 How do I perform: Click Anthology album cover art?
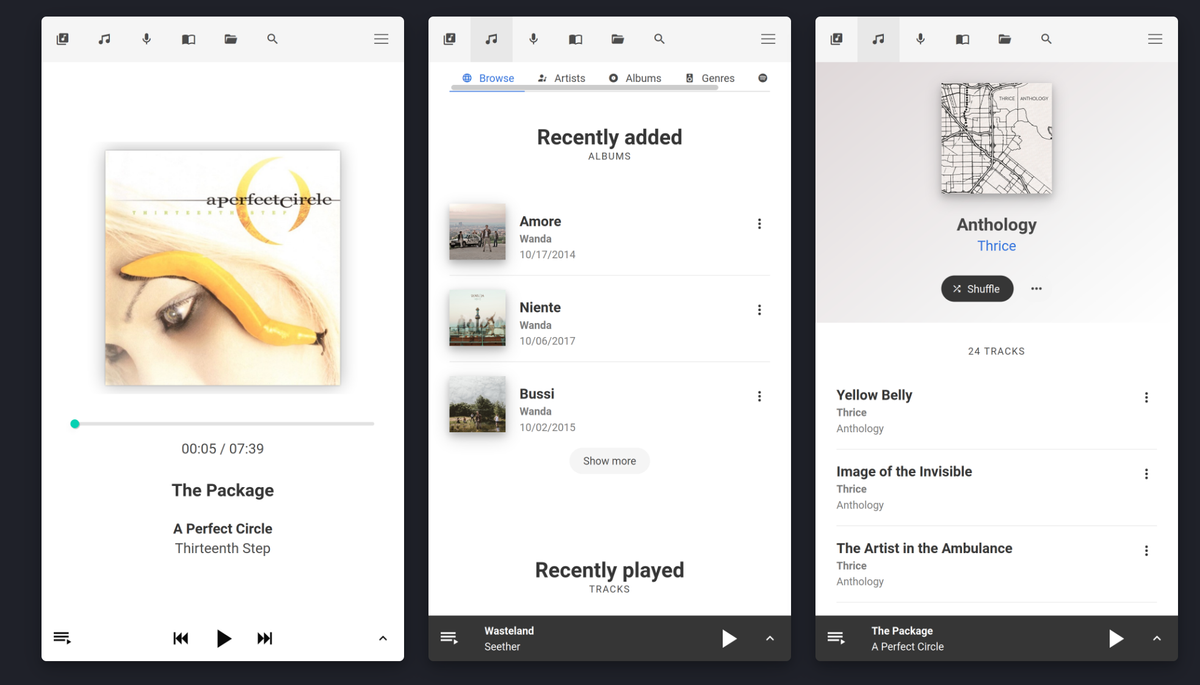pos(996,138)
